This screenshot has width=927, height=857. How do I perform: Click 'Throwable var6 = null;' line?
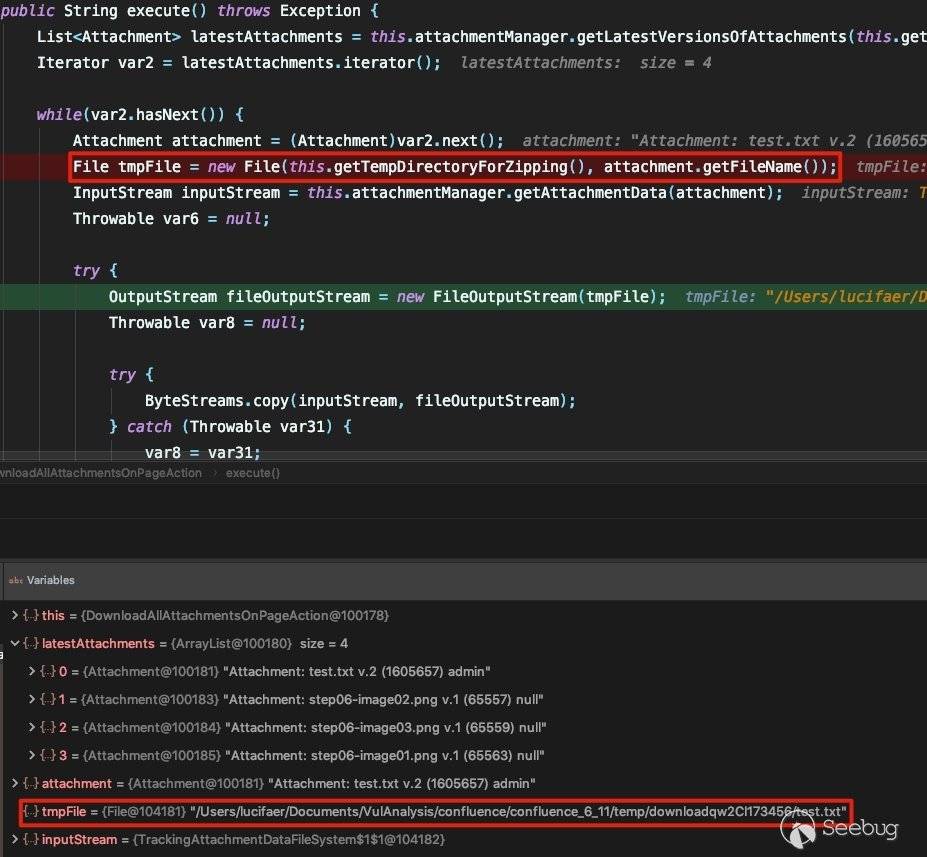(171, 219)
